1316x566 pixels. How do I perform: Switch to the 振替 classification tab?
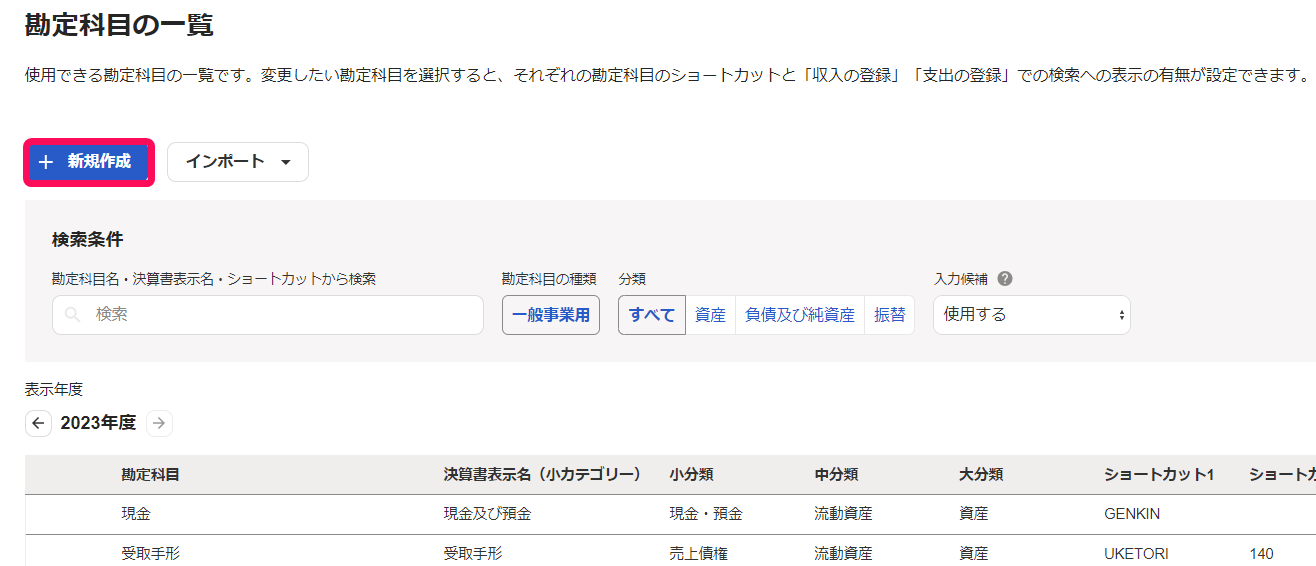pyautogui.click(x=889, y=315)
